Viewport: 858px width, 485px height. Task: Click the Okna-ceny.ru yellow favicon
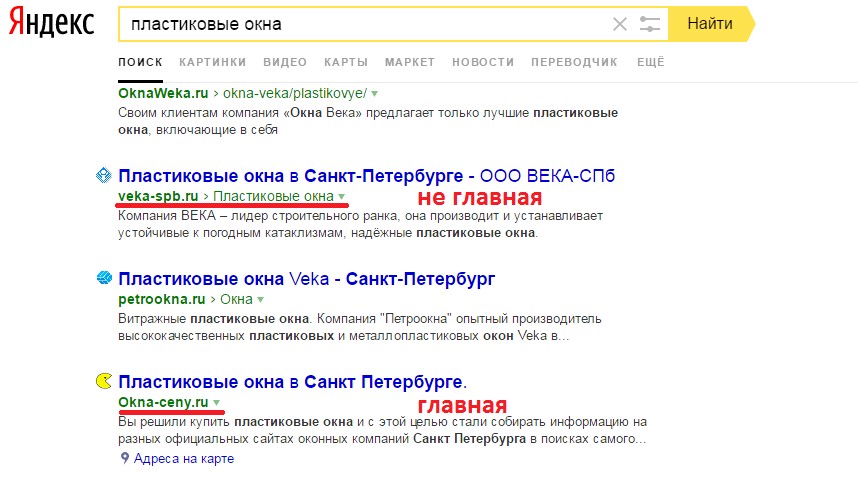pos(104,380)
